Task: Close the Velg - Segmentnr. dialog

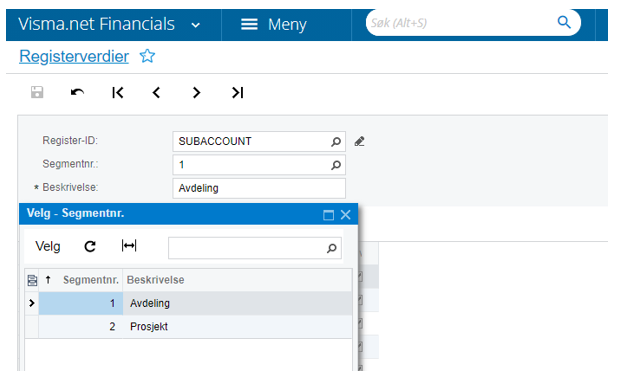Action: (x=346, y=215)
